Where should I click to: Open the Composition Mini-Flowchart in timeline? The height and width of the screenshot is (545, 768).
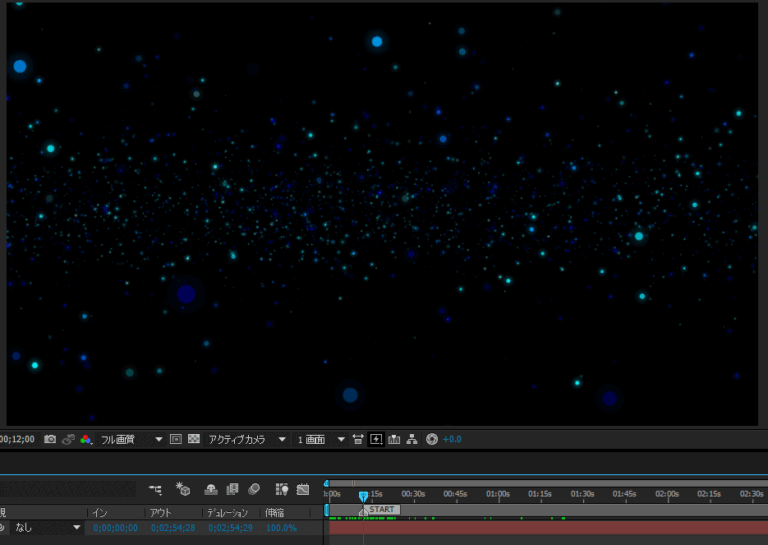pyautogui.click(x=155, y=489)
